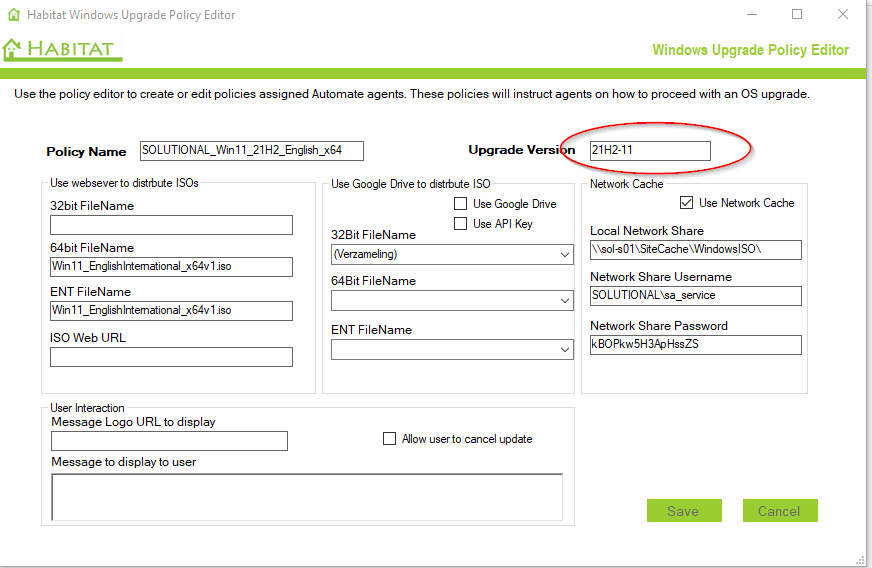Click the Cancel button
The height and width of the screenshot is (568, 872).
(x=779, y=511)
